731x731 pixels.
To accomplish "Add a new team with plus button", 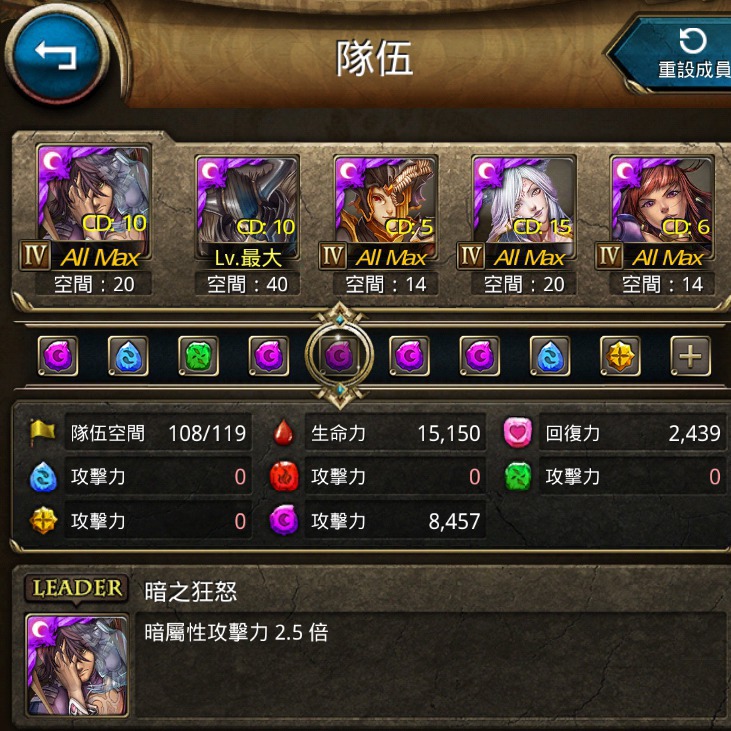I will pyautogui.click(x=690, y=356).
